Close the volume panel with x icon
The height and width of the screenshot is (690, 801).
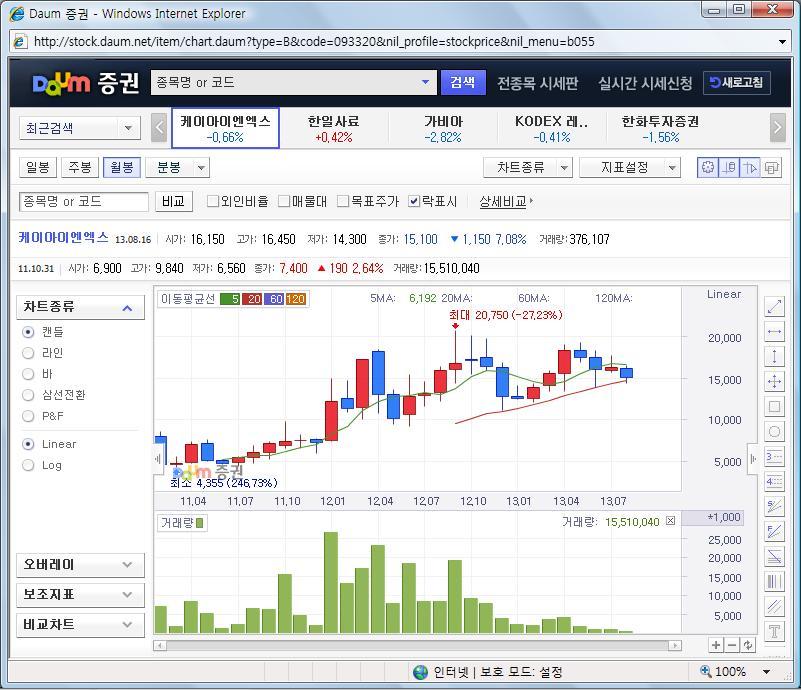[x=671, y=521]
